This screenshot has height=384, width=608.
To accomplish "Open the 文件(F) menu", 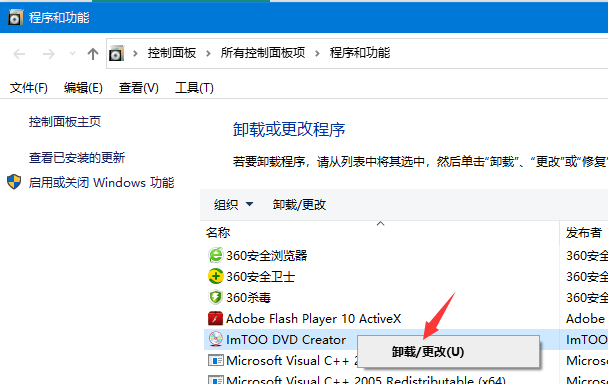I will [x=29, y=88].
